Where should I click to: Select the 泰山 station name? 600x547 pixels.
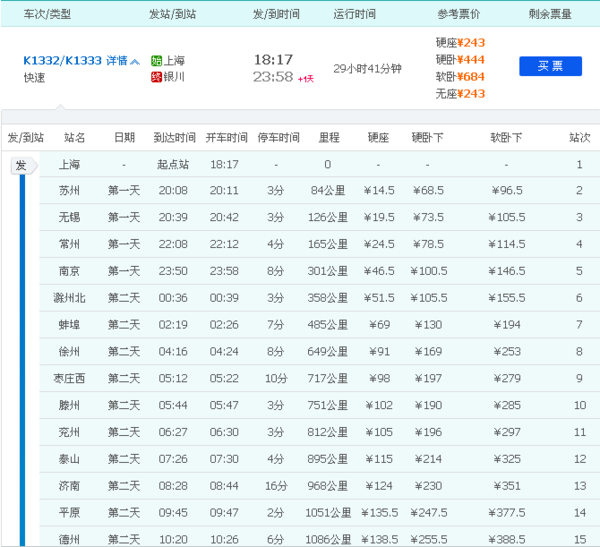click(69, 459)
